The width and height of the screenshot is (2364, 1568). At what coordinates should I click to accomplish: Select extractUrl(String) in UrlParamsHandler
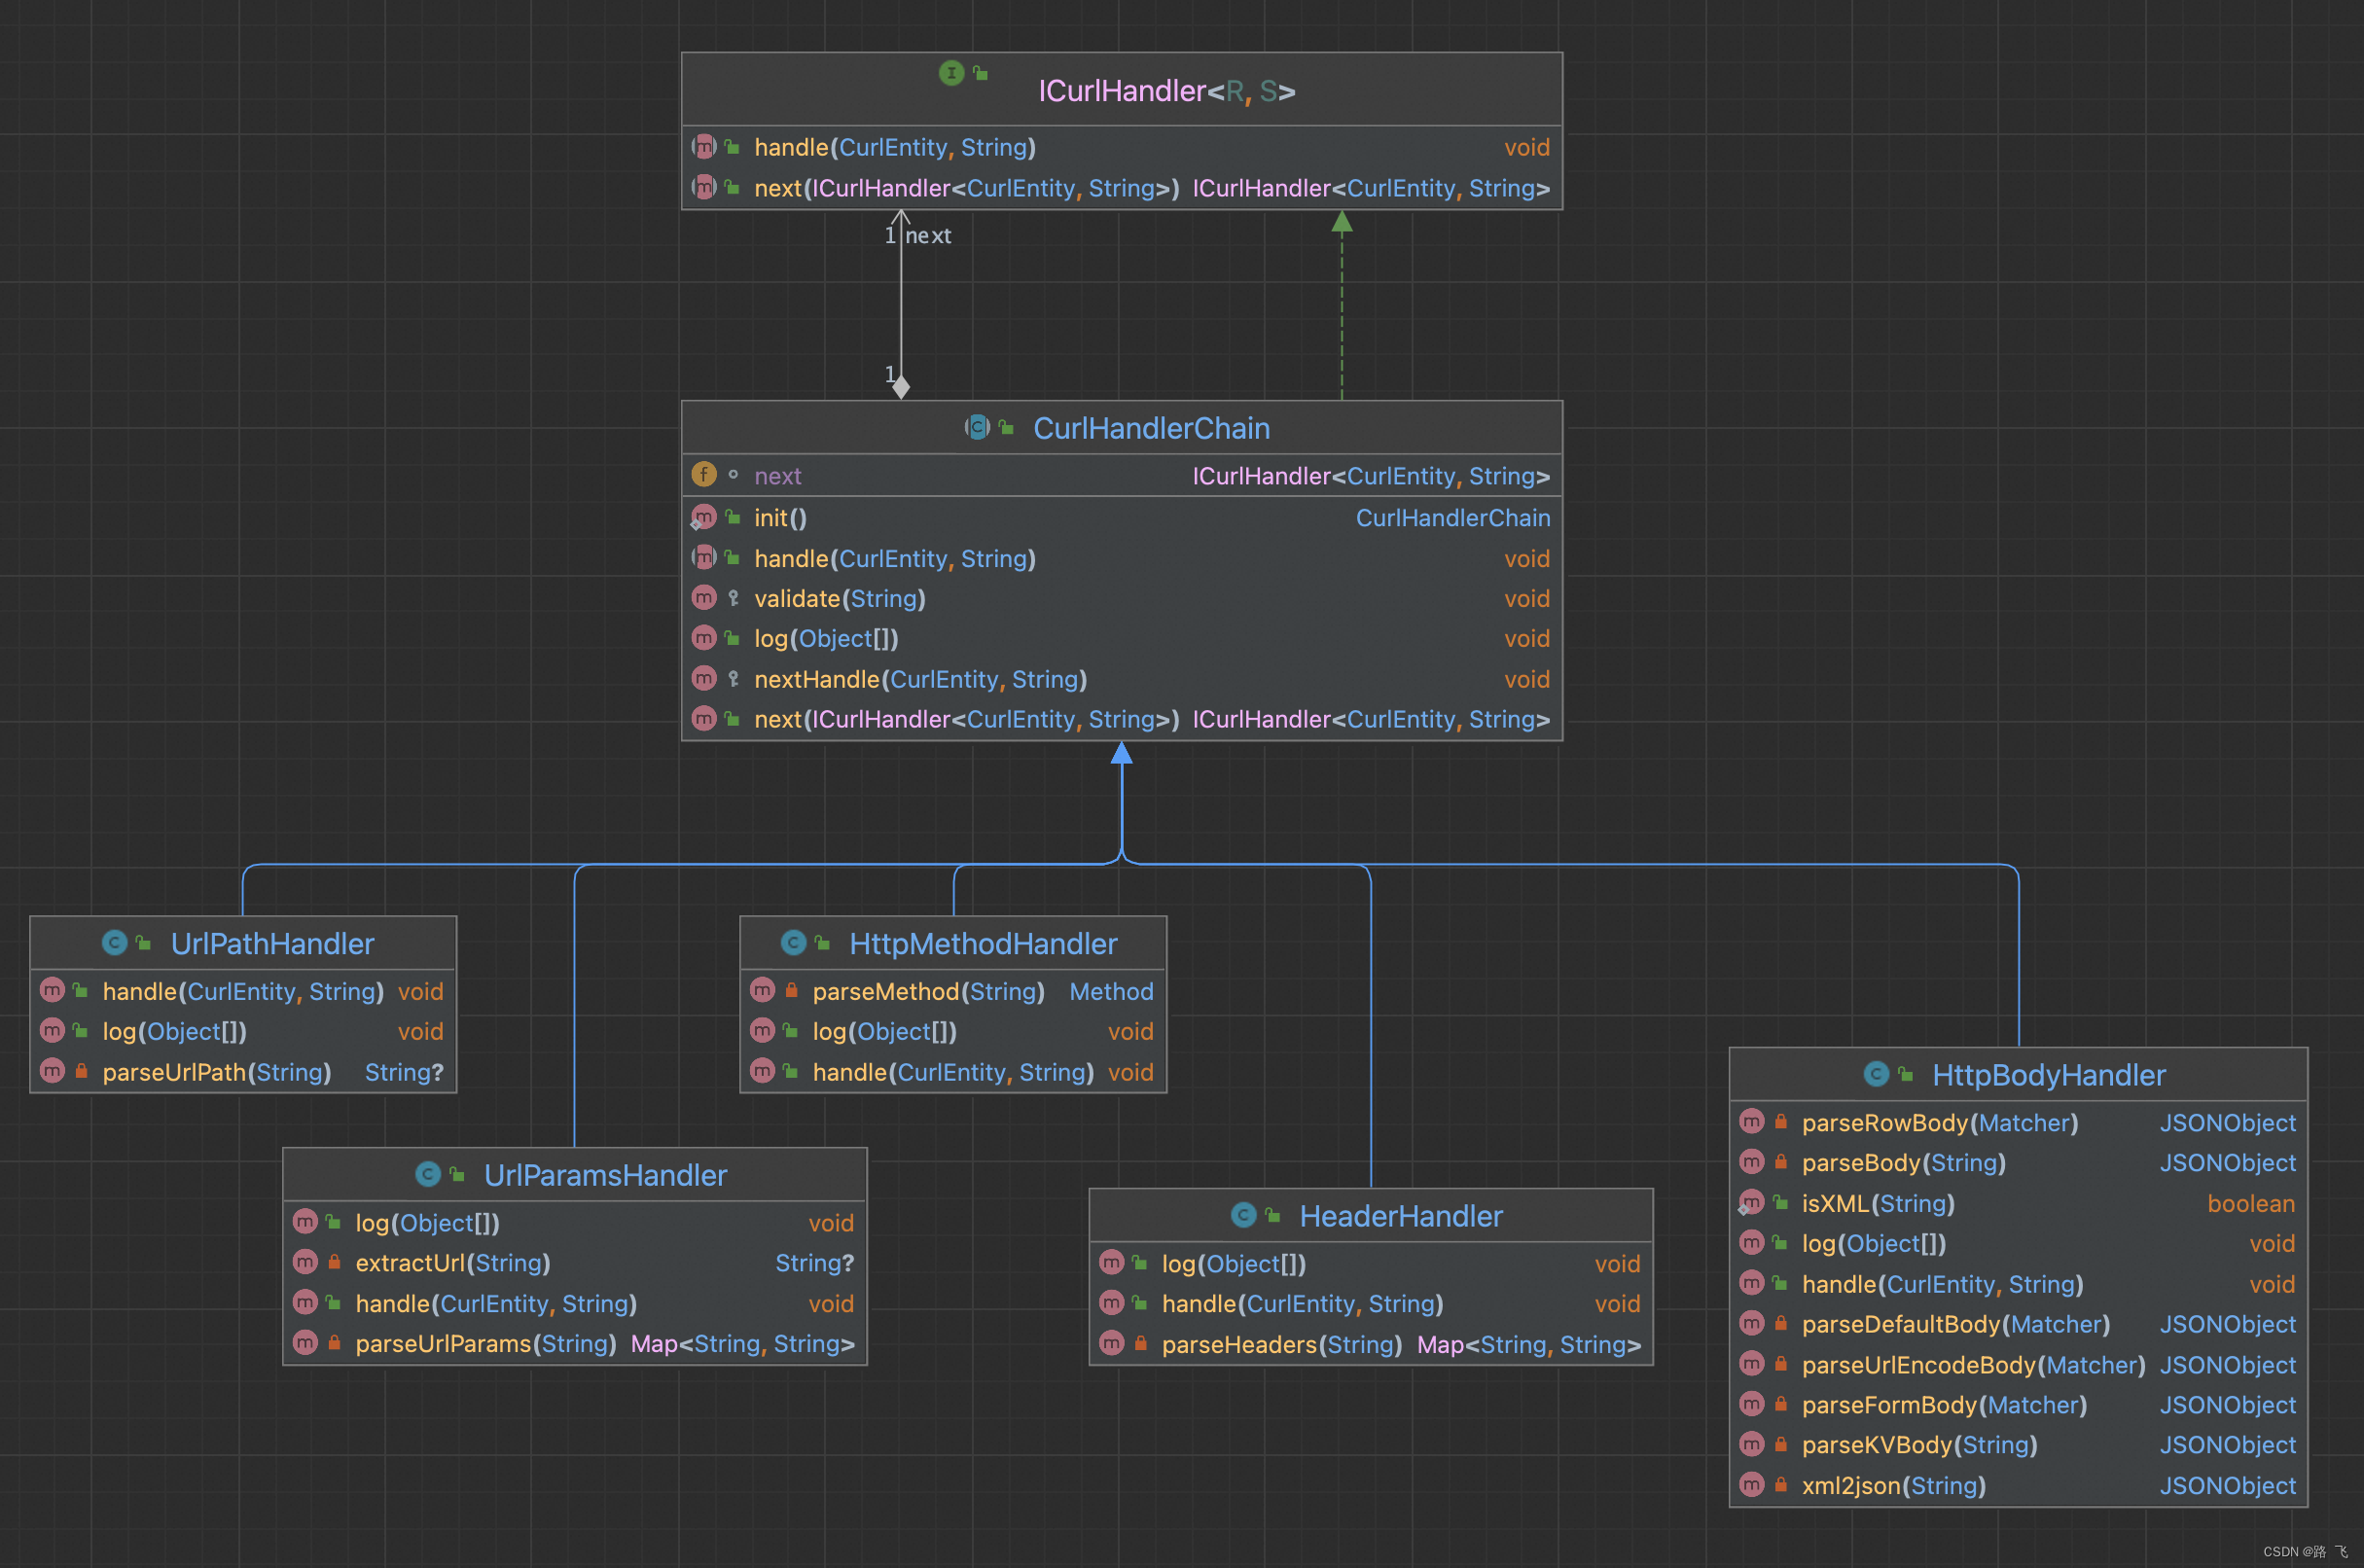click(452, 1263)
